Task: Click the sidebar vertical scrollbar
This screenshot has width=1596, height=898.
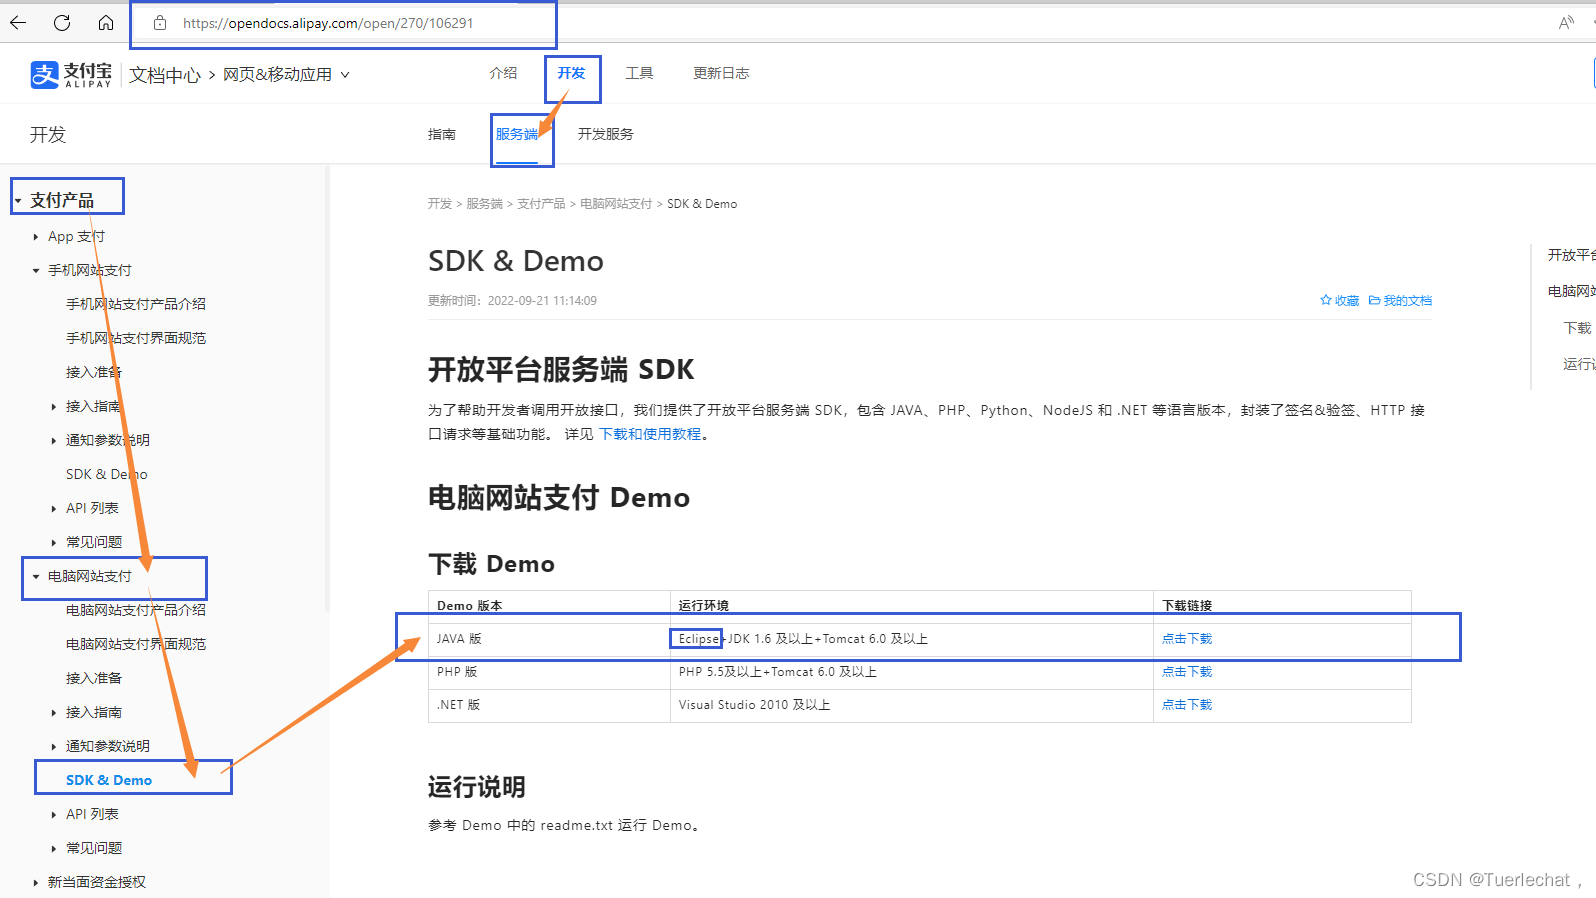Action: coord(327,390)
